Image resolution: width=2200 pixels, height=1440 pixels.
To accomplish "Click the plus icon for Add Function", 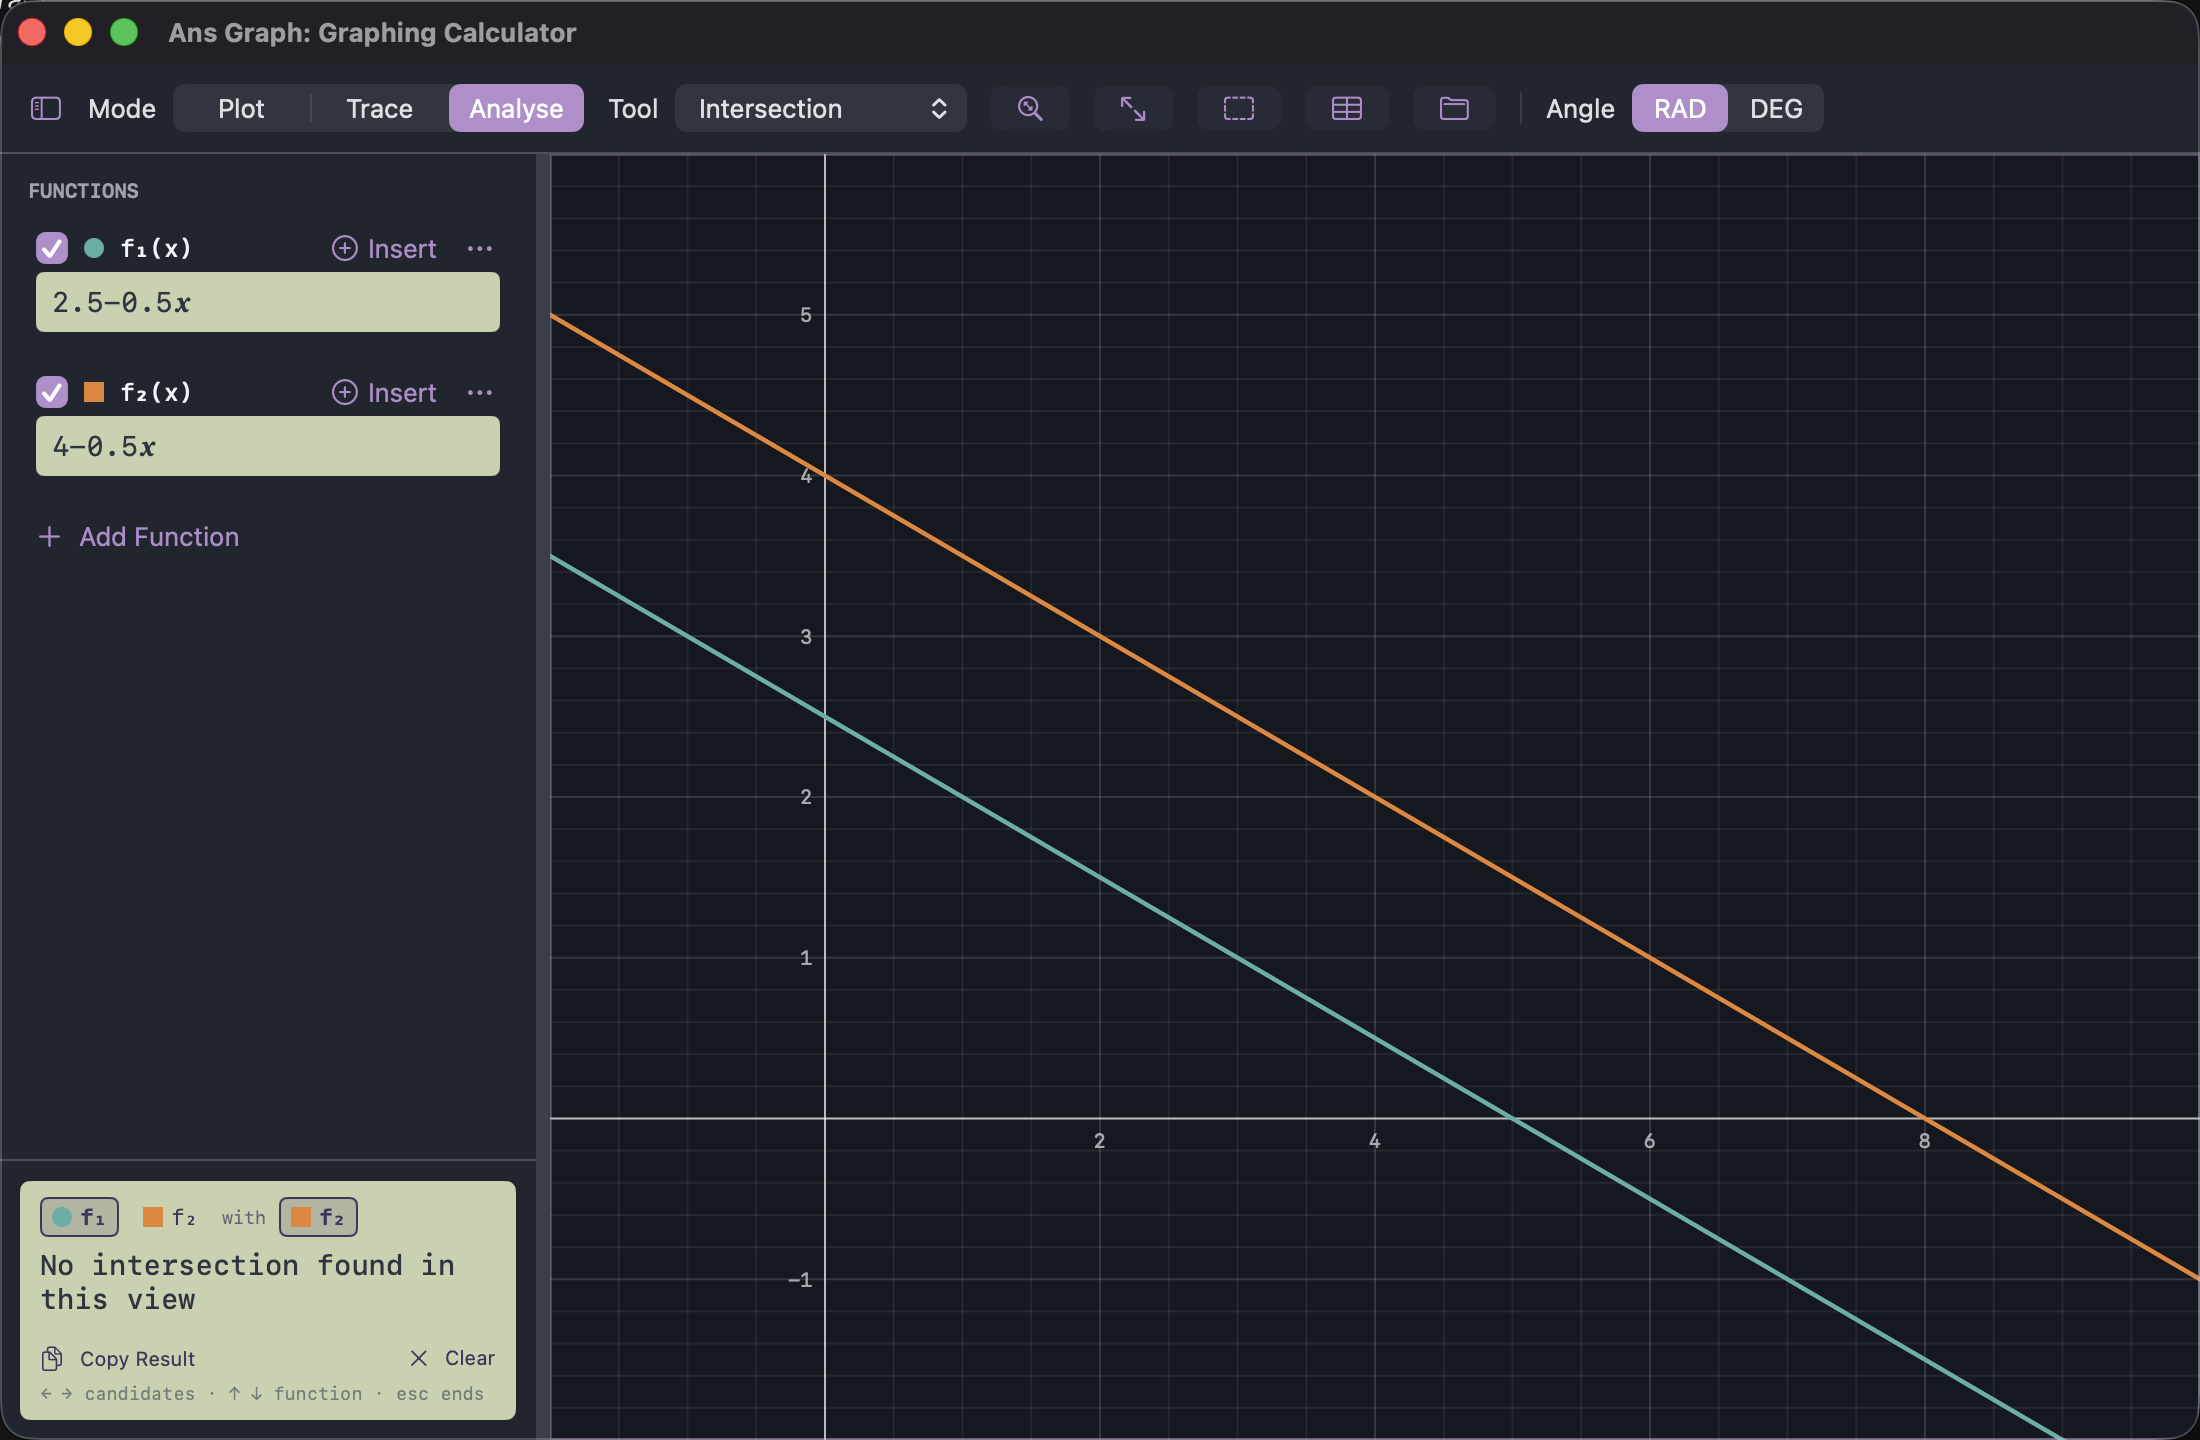I will tap(49, 537).
